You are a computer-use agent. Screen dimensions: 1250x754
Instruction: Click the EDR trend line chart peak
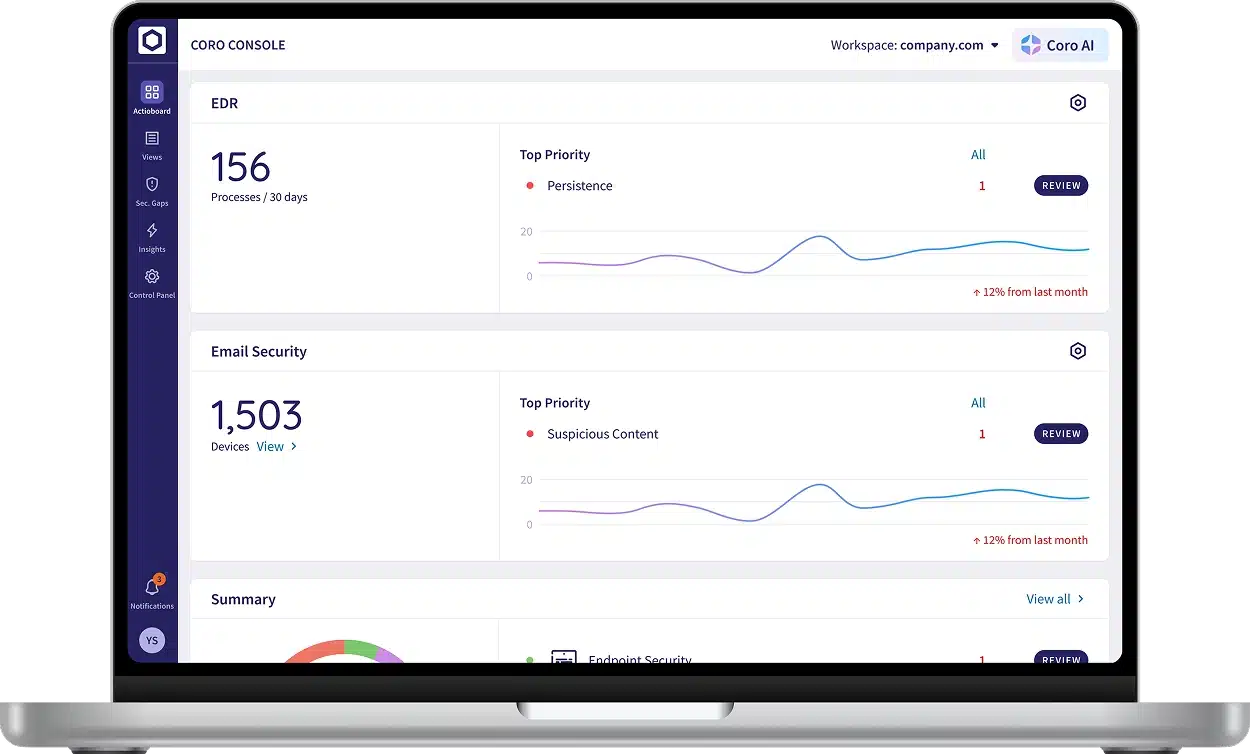tap(820, 237)
